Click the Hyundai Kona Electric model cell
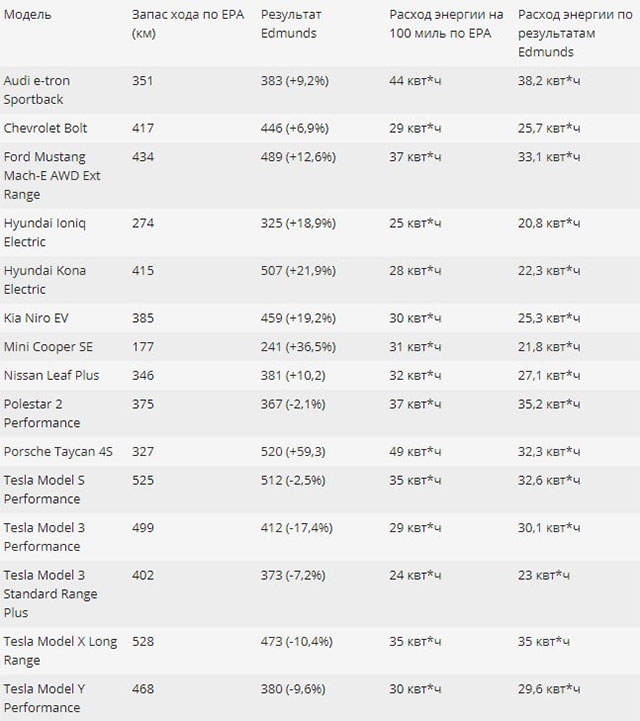The height and width of the screenshot is (721, 640). click(45, 280)
